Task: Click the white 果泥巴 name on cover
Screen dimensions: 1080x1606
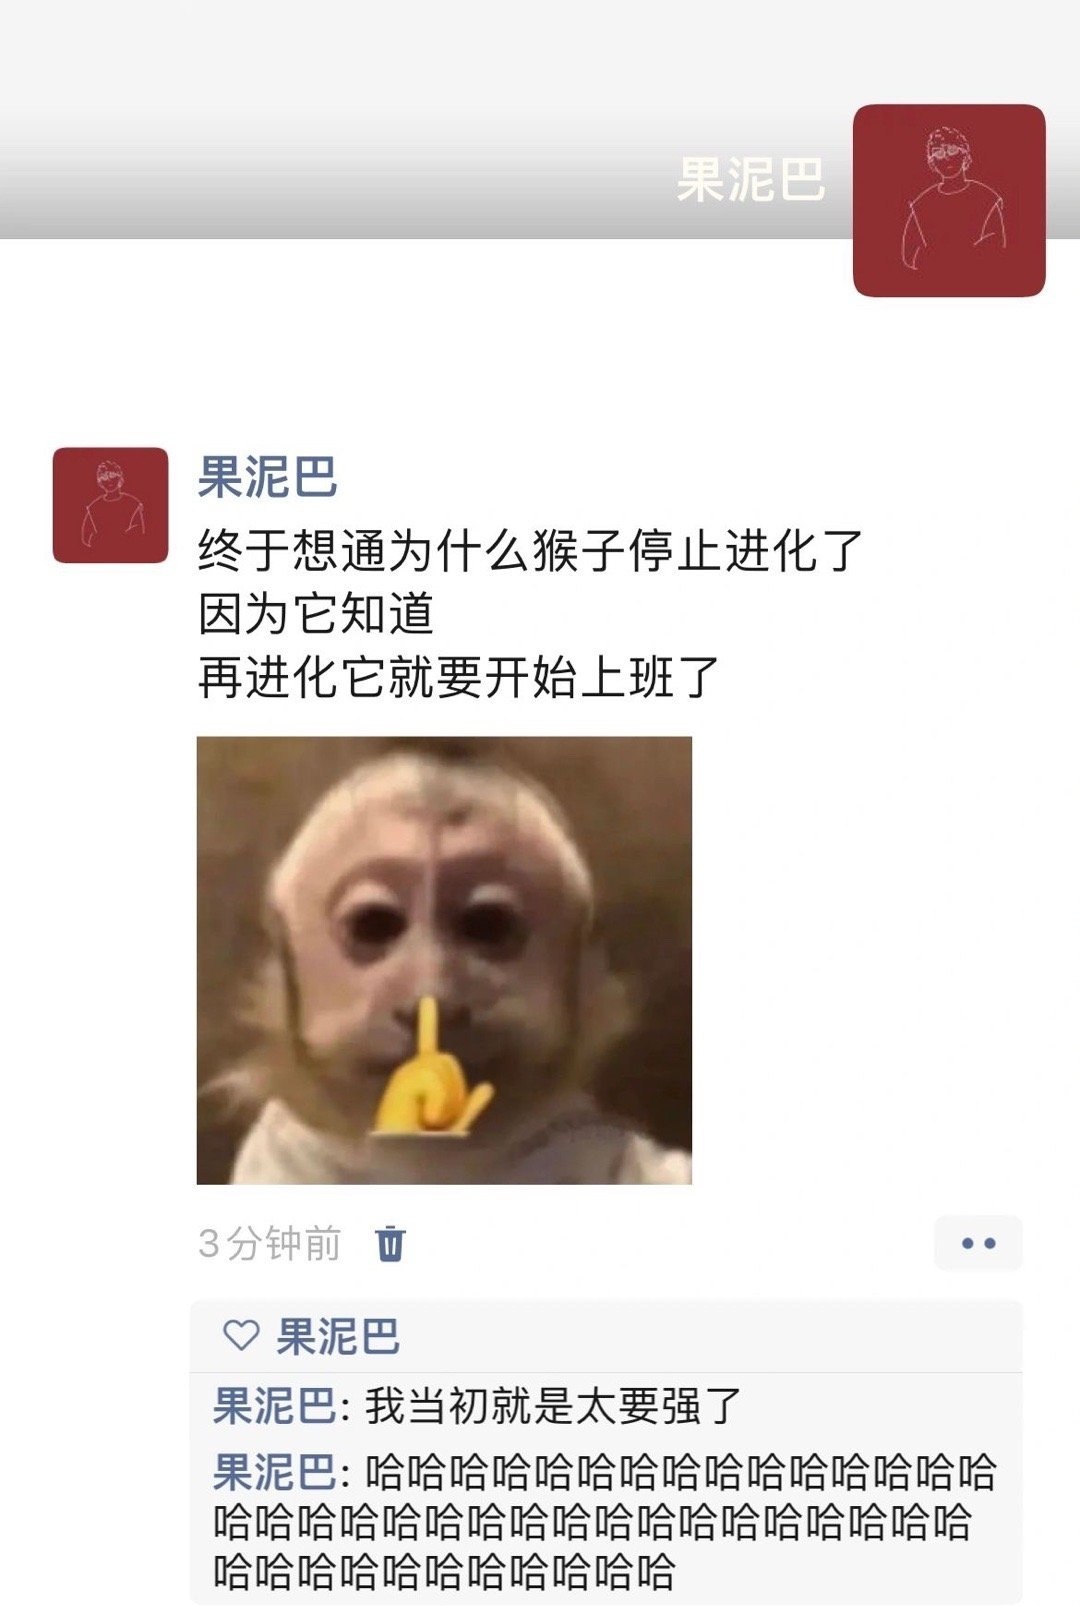Action: point(751,180)
